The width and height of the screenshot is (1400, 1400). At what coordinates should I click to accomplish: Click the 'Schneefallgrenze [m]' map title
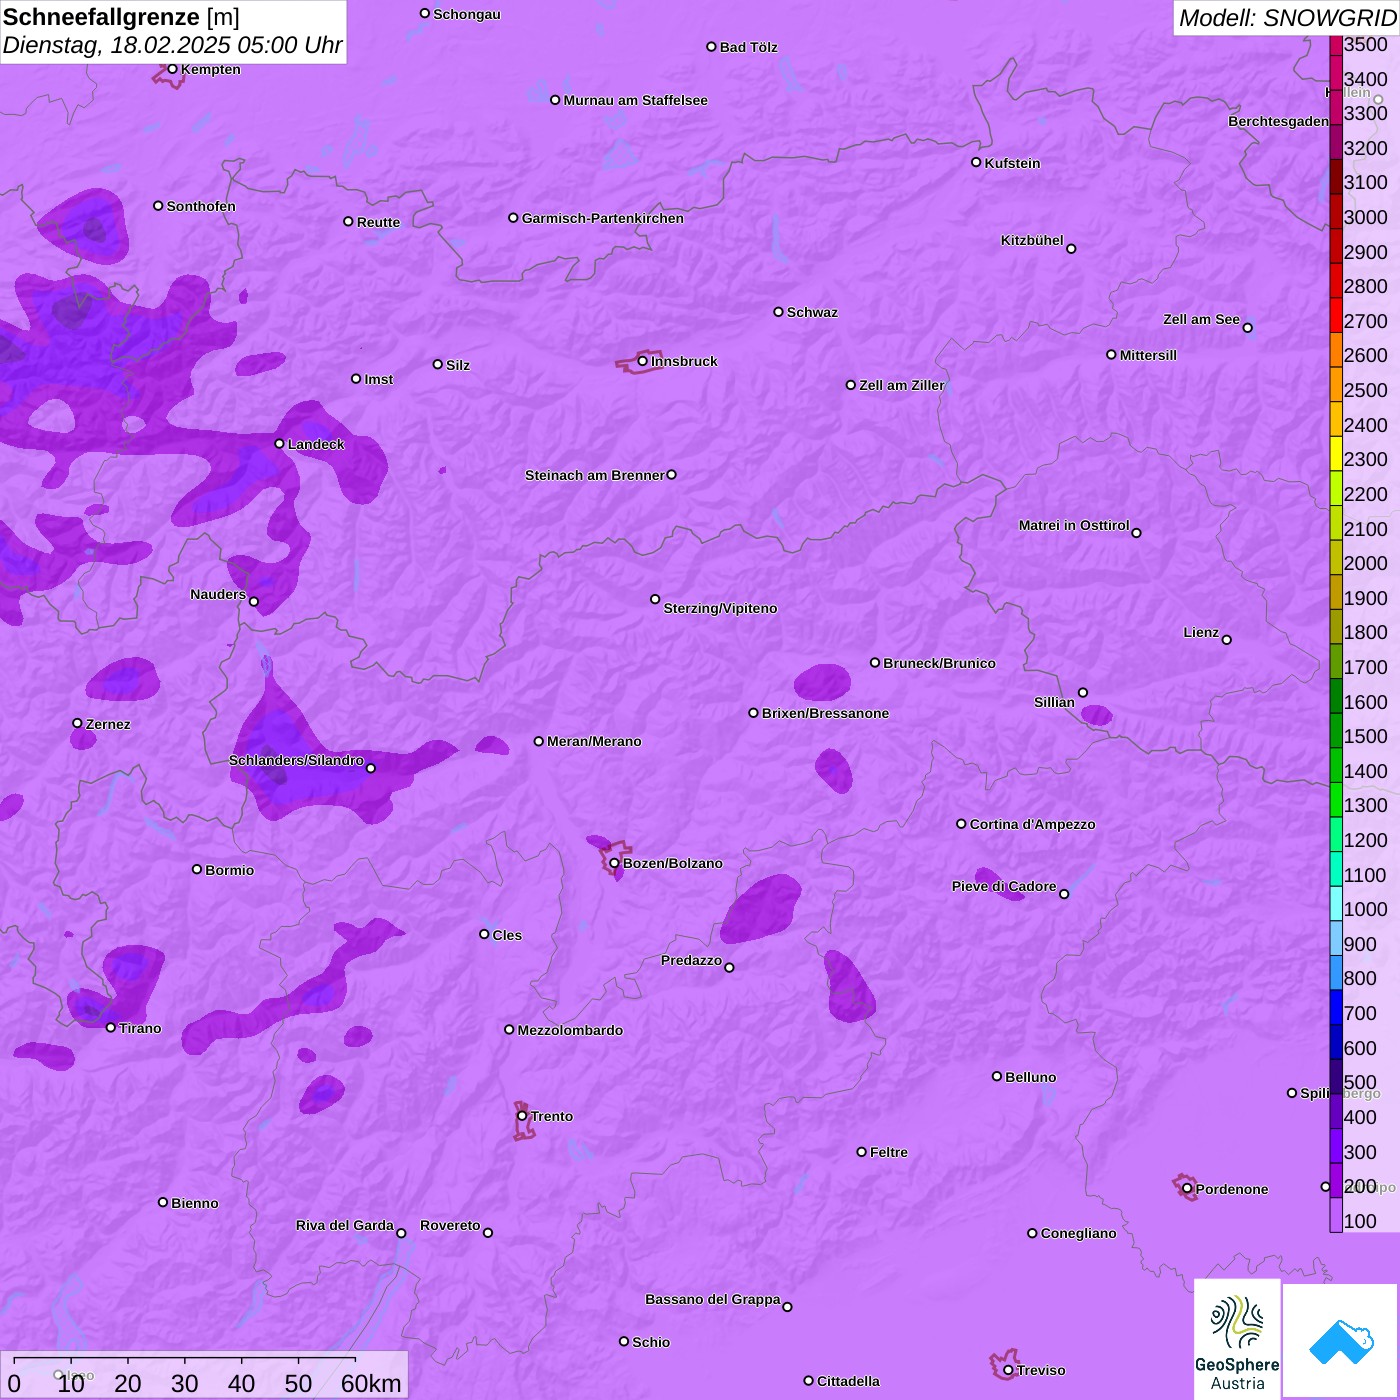[121, 17]
